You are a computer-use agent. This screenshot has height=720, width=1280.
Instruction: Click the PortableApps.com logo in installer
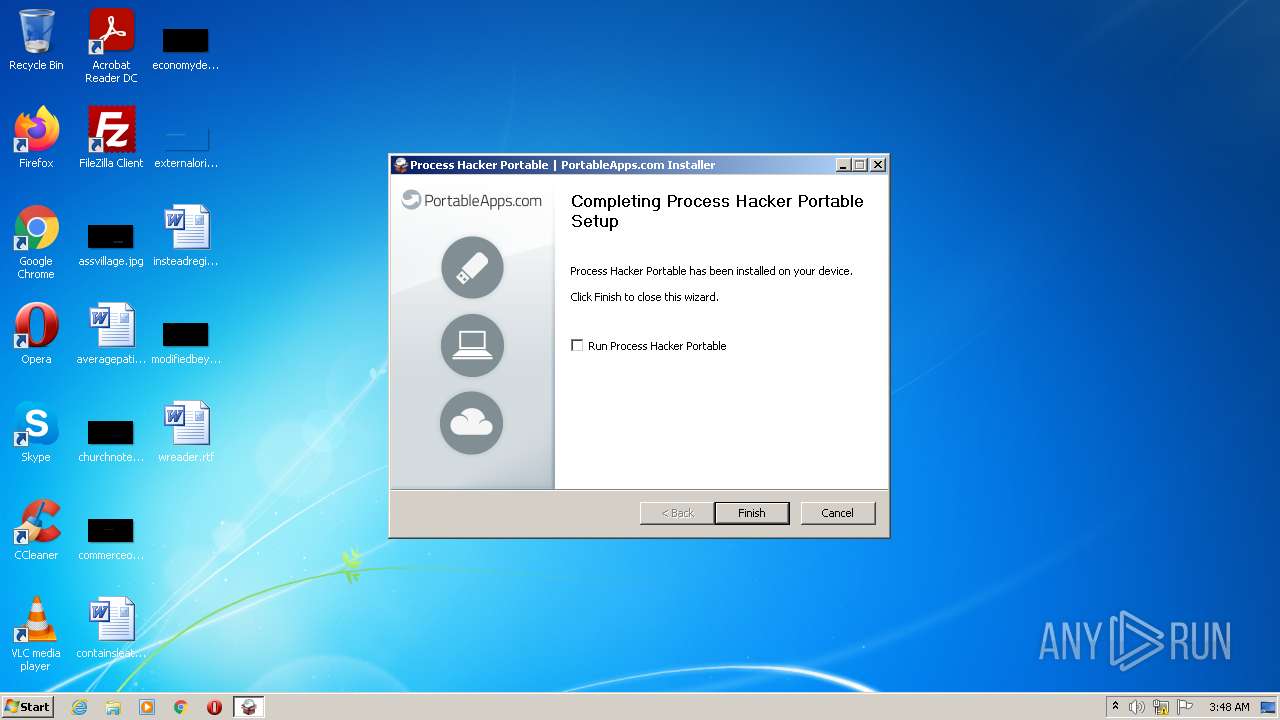click(472, 200)
